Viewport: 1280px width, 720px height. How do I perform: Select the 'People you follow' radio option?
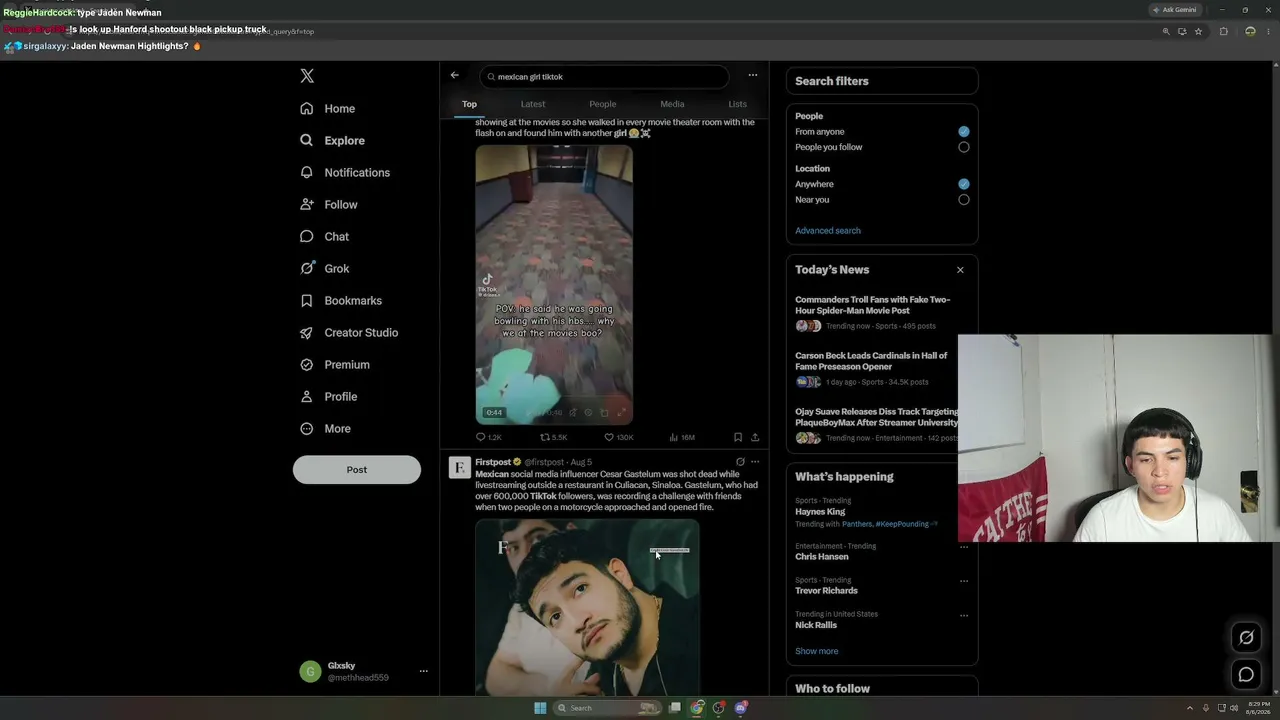pyautogui.click(x=964, y=147)
